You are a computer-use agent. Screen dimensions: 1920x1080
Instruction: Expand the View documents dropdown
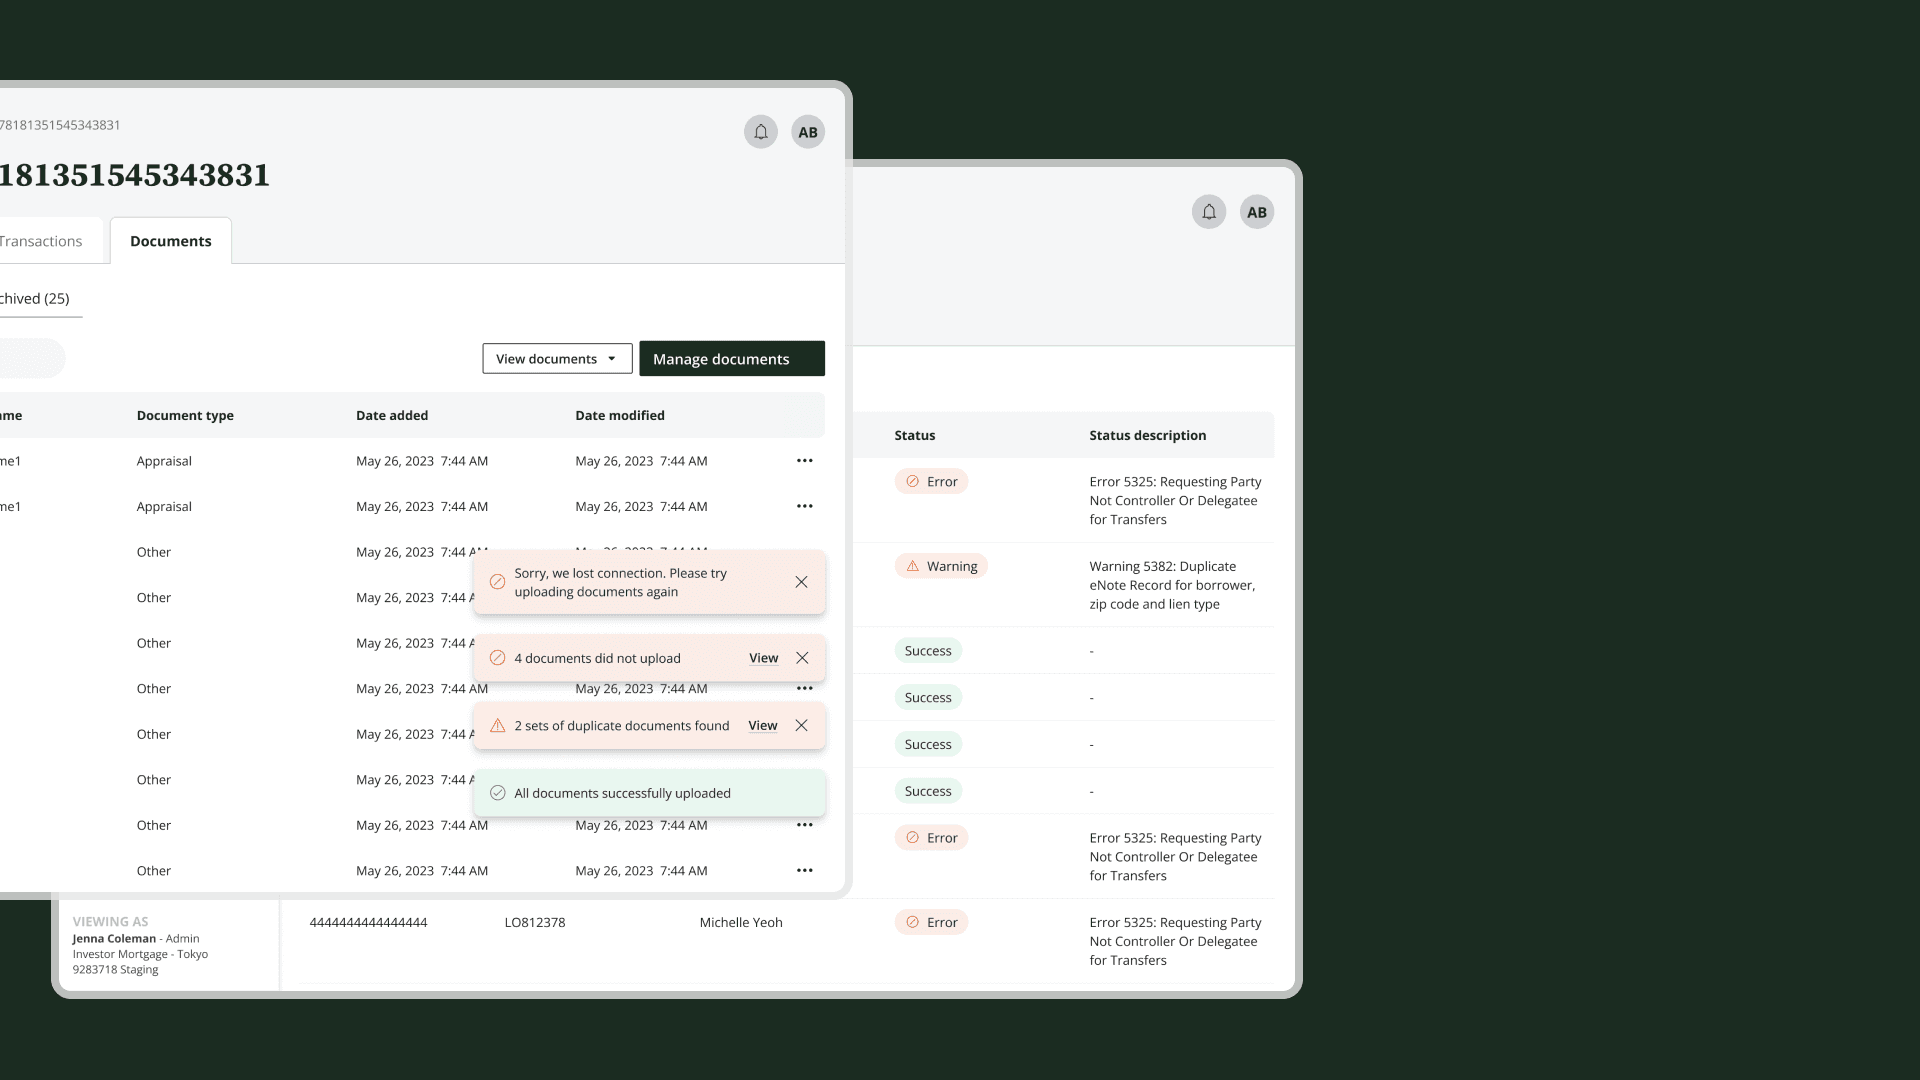point(557,359)
